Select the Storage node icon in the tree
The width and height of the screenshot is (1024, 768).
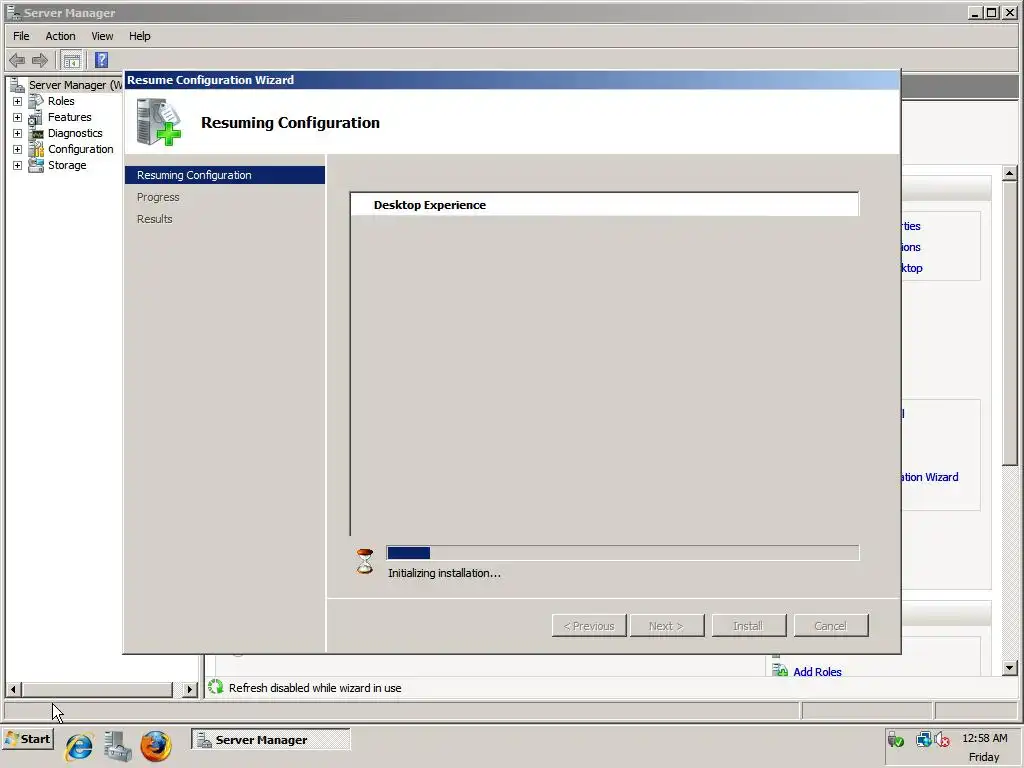(37, 165)
